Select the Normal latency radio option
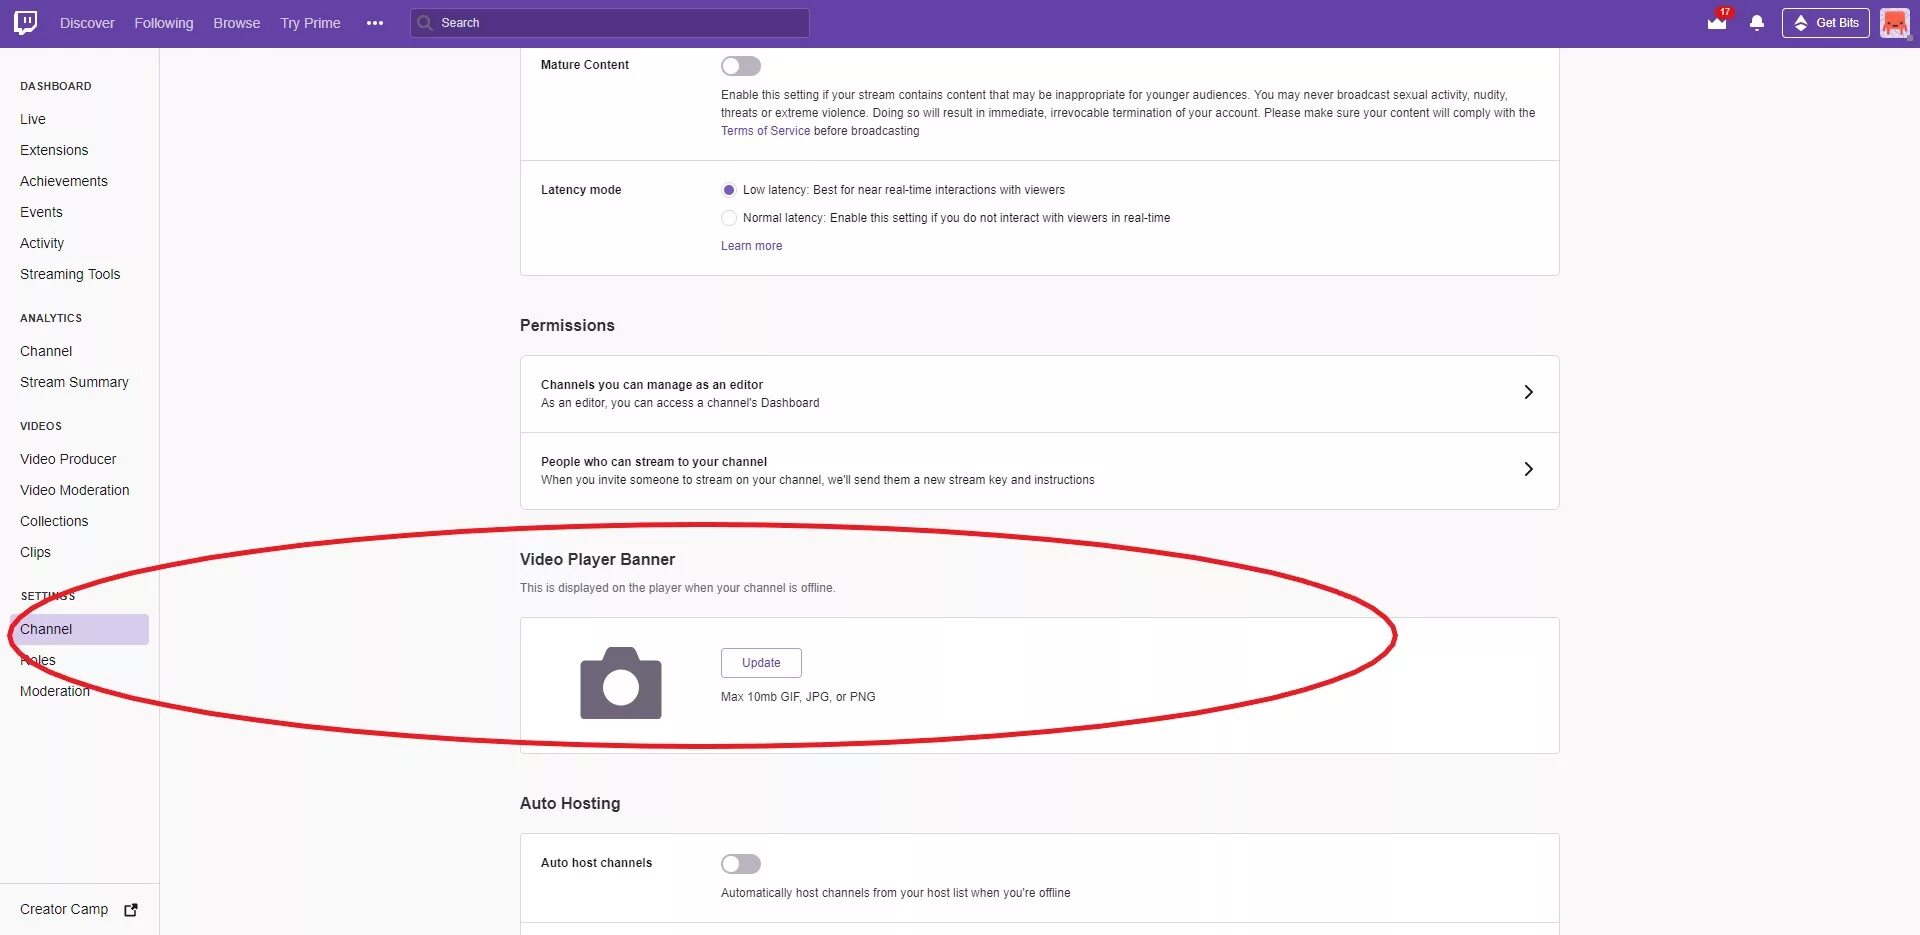Image resolution: width=1920 pixels, height=935 pixels. (x=729, y=218)
